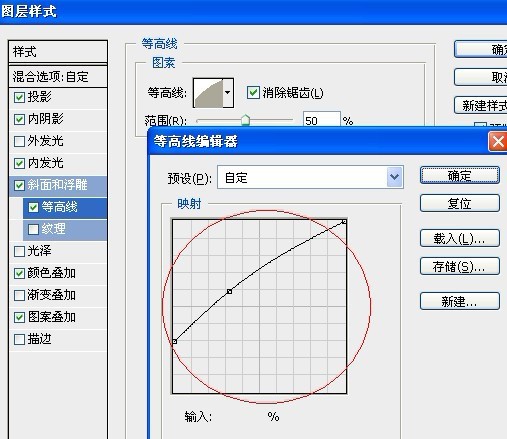Screen dimensions: 507x439
Task: Click the 存储(S)... save button
Action: tap(460, 266)
